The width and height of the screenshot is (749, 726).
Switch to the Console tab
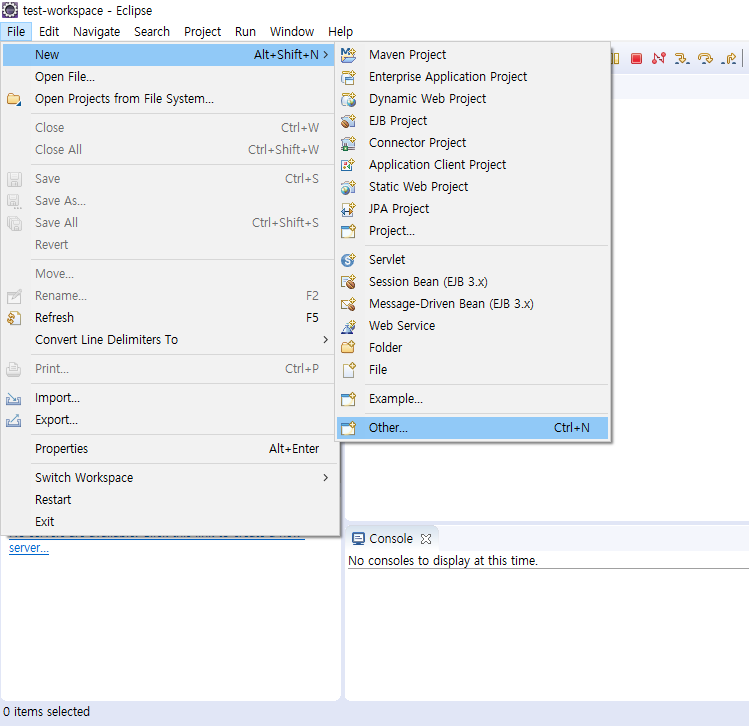click(391, 539)
